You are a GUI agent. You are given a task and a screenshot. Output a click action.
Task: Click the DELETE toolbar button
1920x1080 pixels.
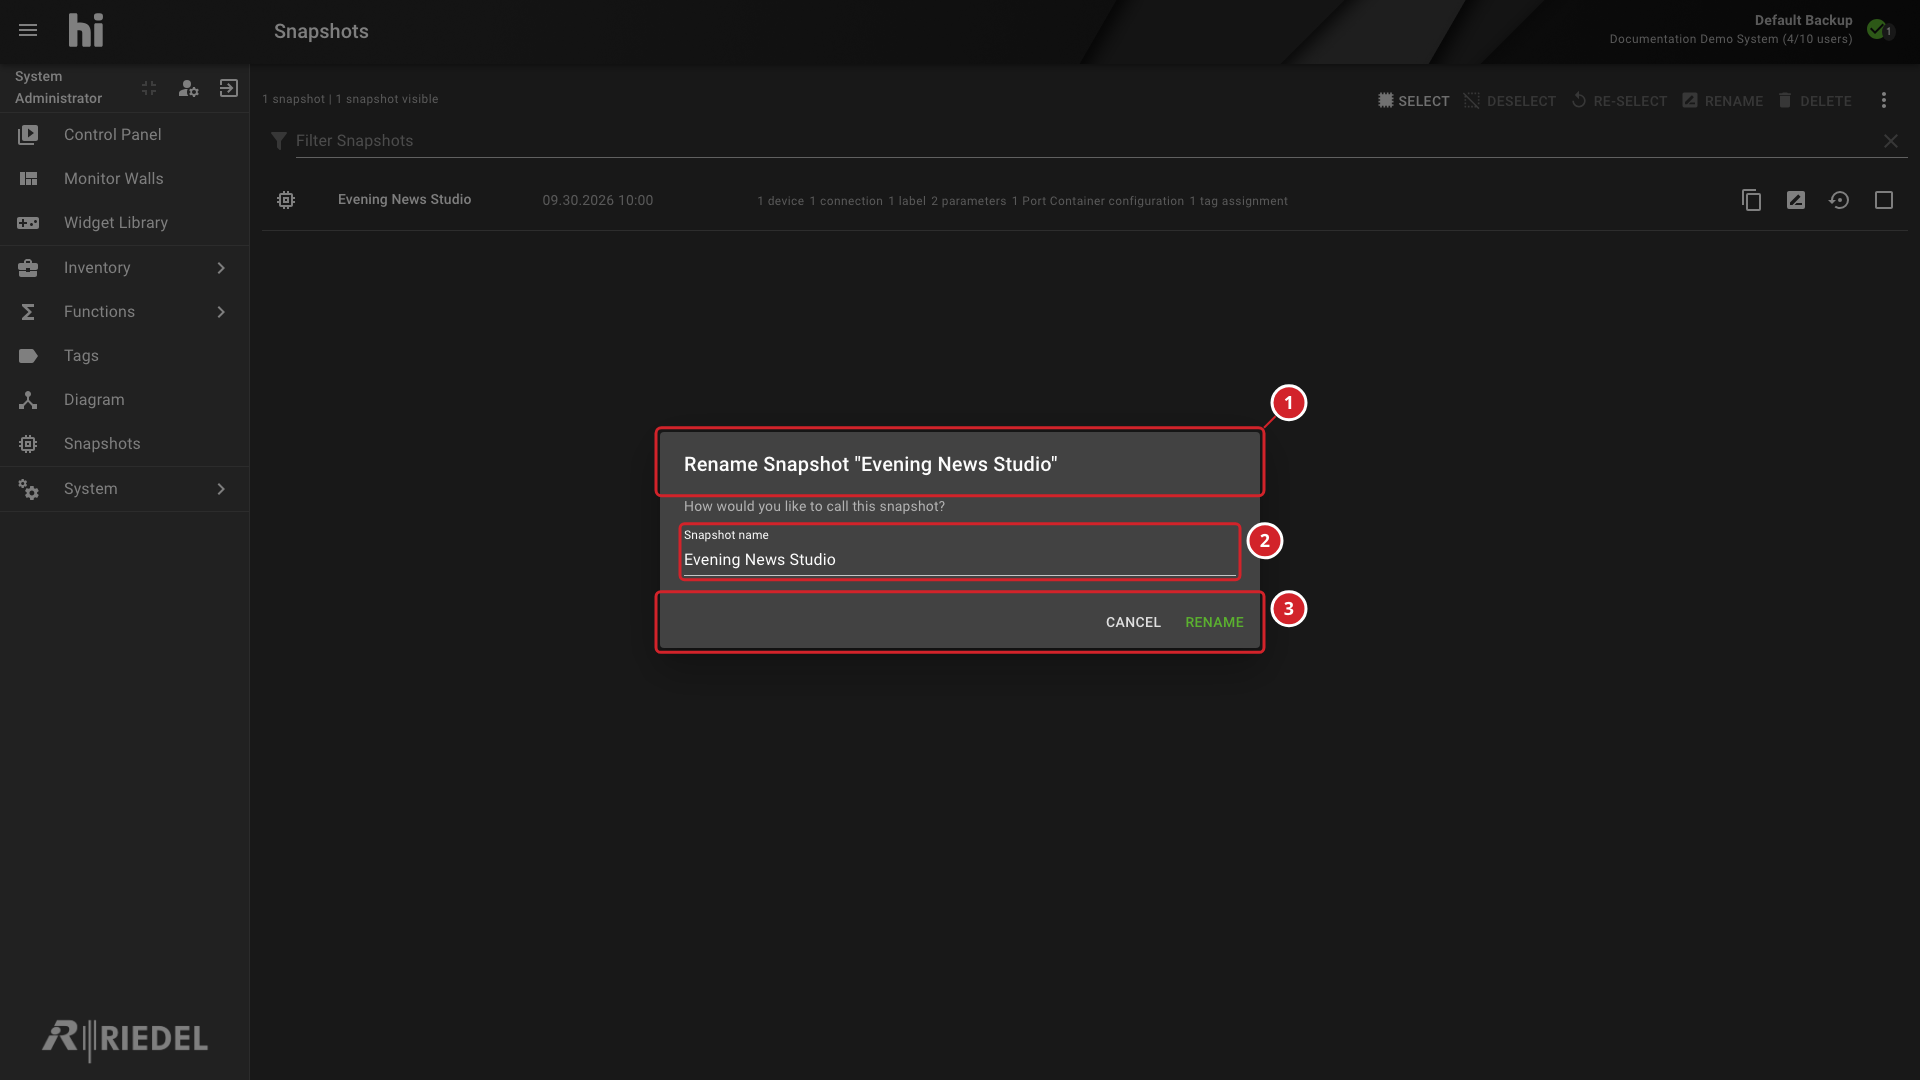click(x=1814, y=101)
